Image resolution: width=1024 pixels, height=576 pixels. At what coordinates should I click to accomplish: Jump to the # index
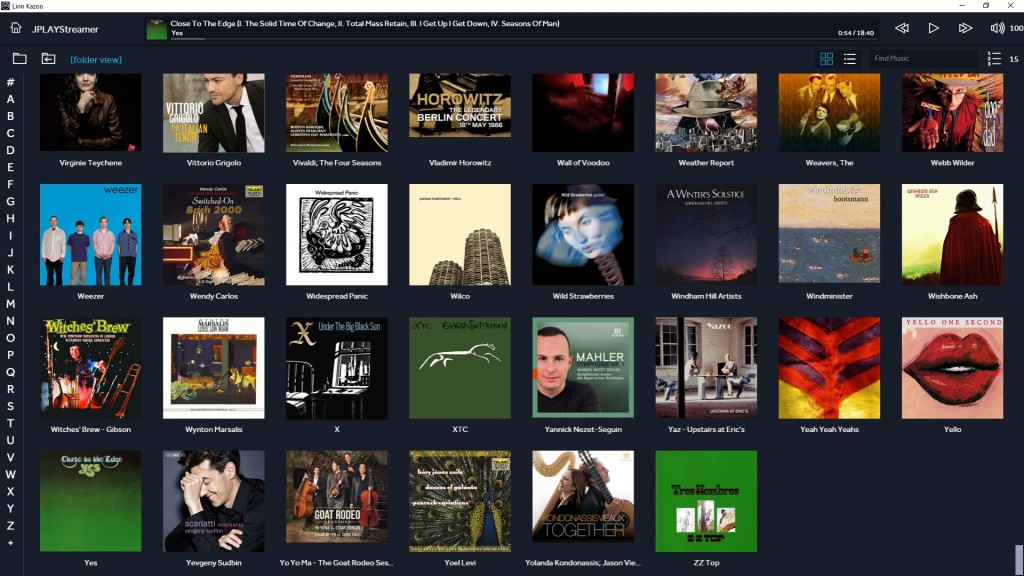[x=10, y=82]
